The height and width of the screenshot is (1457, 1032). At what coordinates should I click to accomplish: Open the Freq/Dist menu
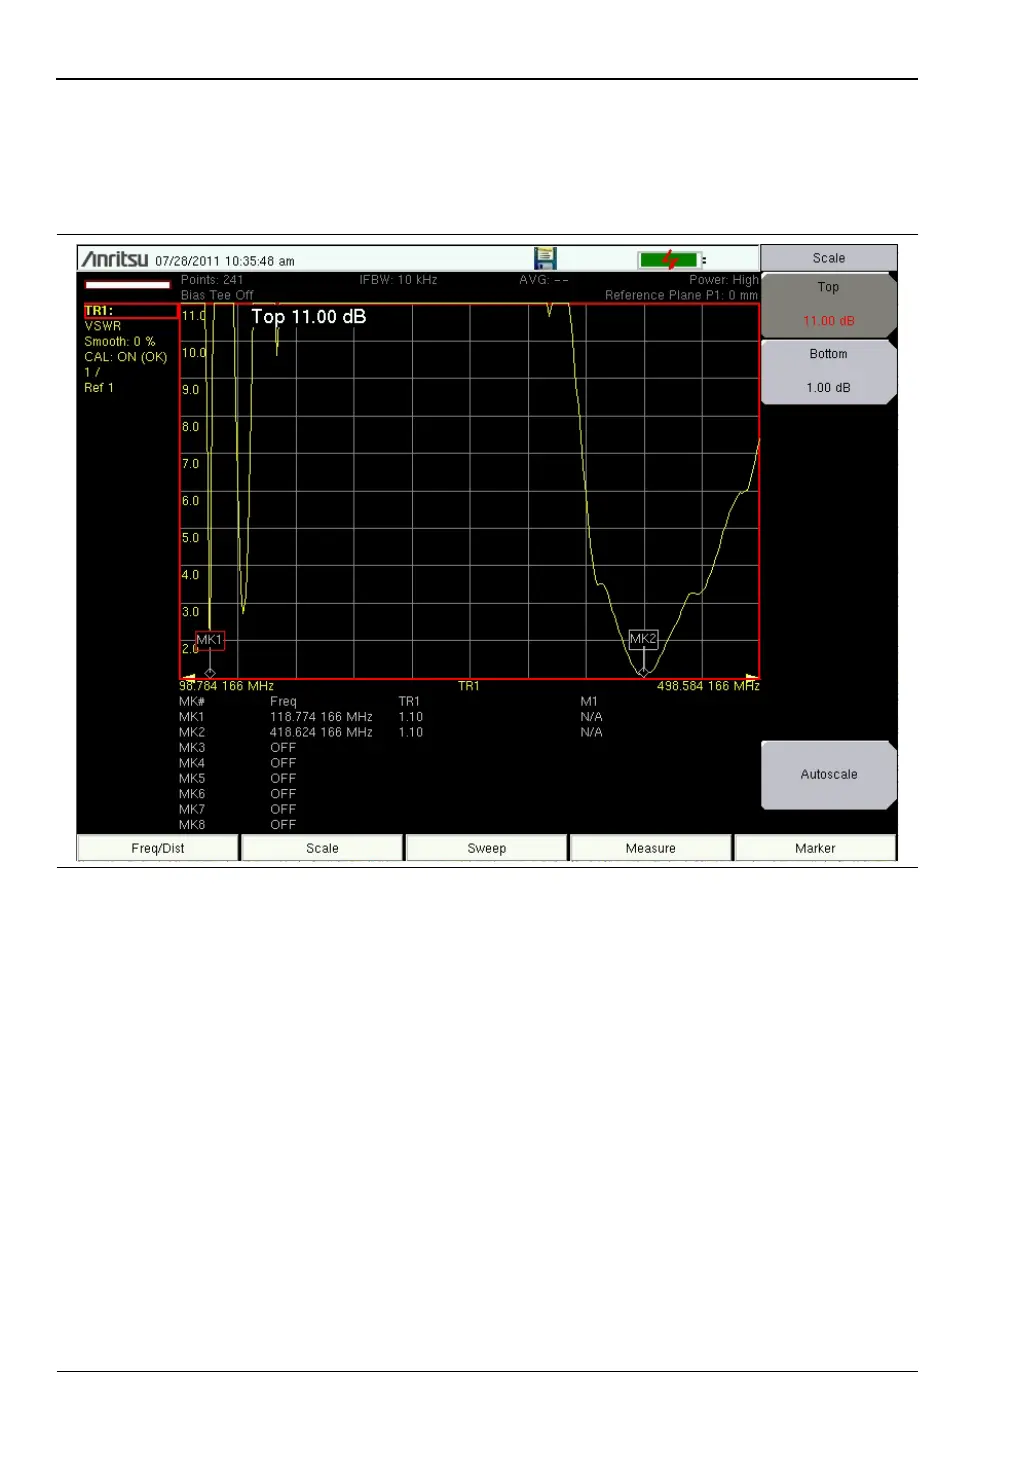coord(158,848)
